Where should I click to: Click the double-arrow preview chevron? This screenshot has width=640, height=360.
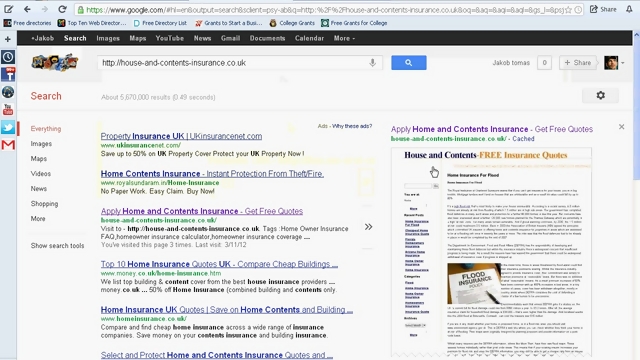coord(368,227)
